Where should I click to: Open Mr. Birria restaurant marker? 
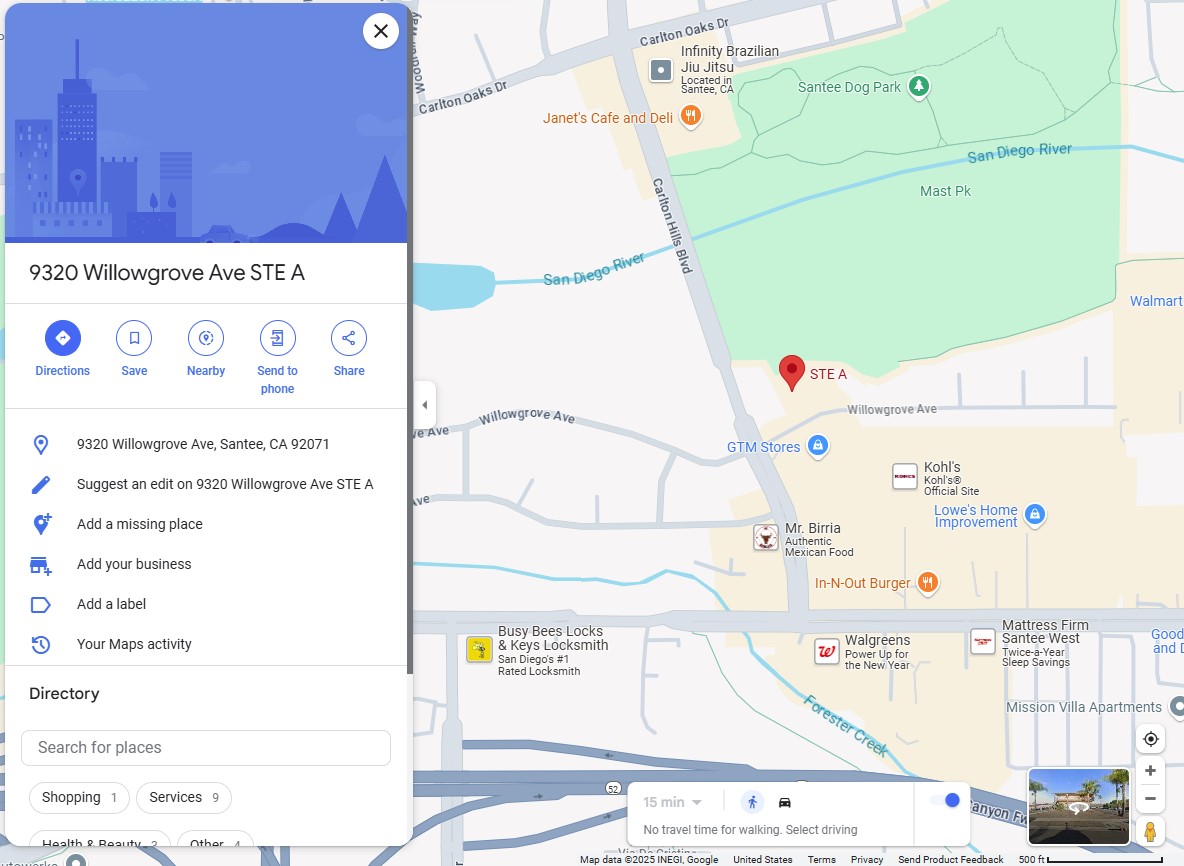pos(766,538)
